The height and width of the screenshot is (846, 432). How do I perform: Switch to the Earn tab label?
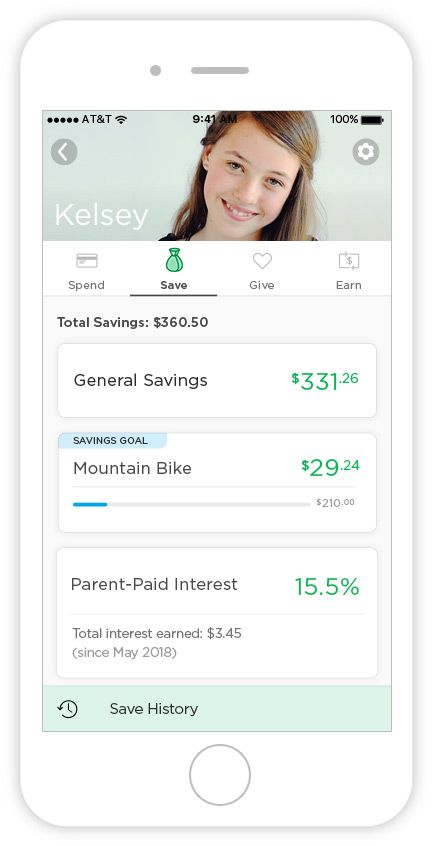tap(348, 285)
